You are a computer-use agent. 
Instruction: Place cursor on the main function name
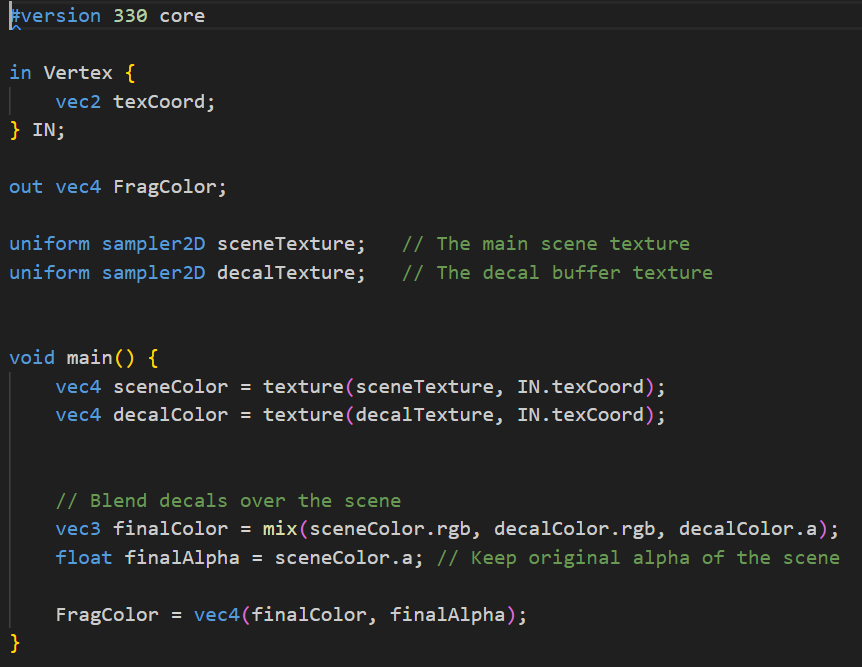tap(89, 358)
